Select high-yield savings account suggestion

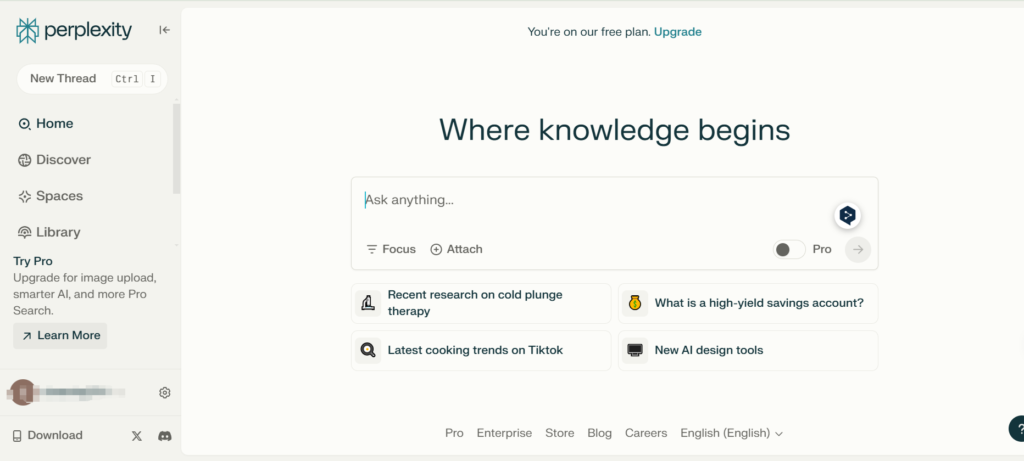(x=748, y=304)
